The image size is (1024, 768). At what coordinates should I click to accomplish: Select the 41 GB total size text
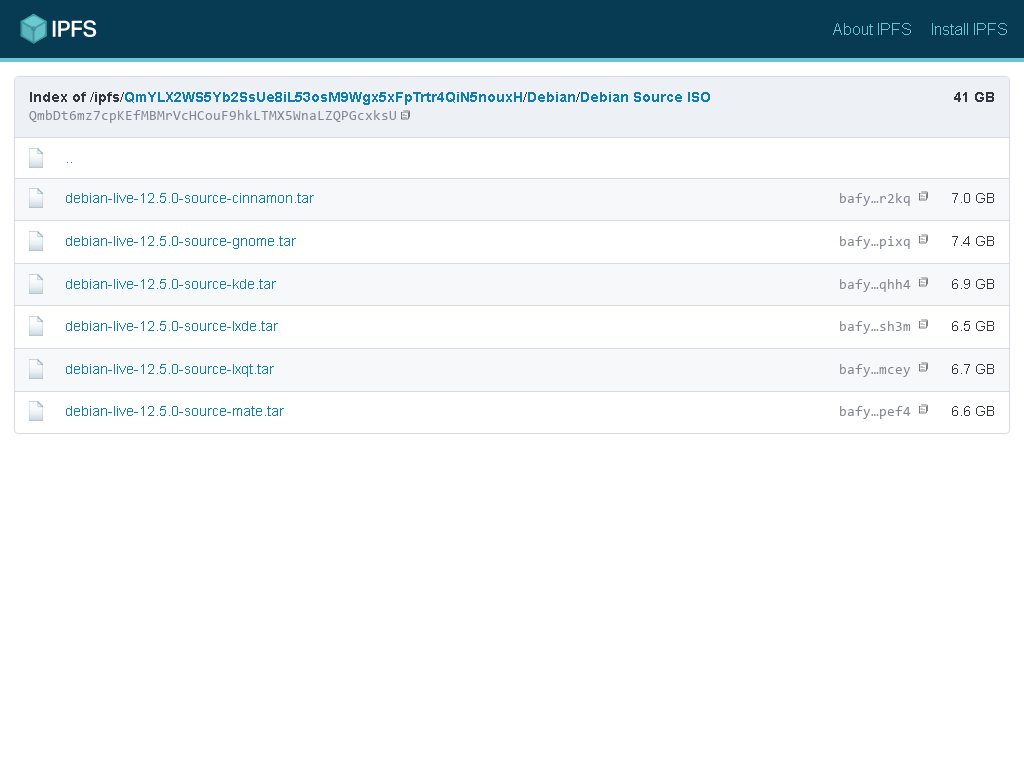coord(974,97)
